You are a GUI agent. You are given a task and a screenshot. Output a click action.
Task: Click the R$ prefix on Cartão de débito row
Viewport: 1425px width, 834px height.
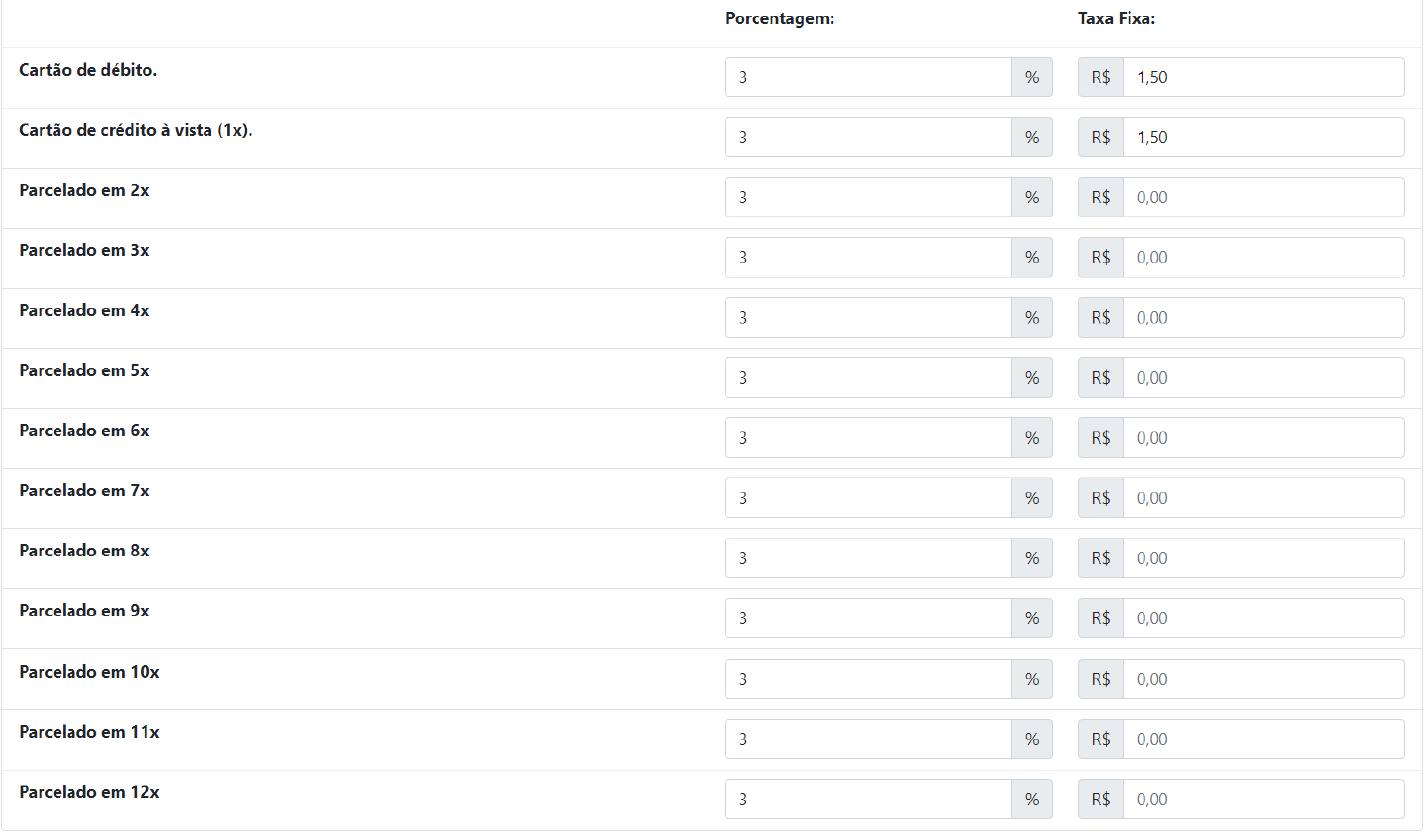coord(1101,77)
